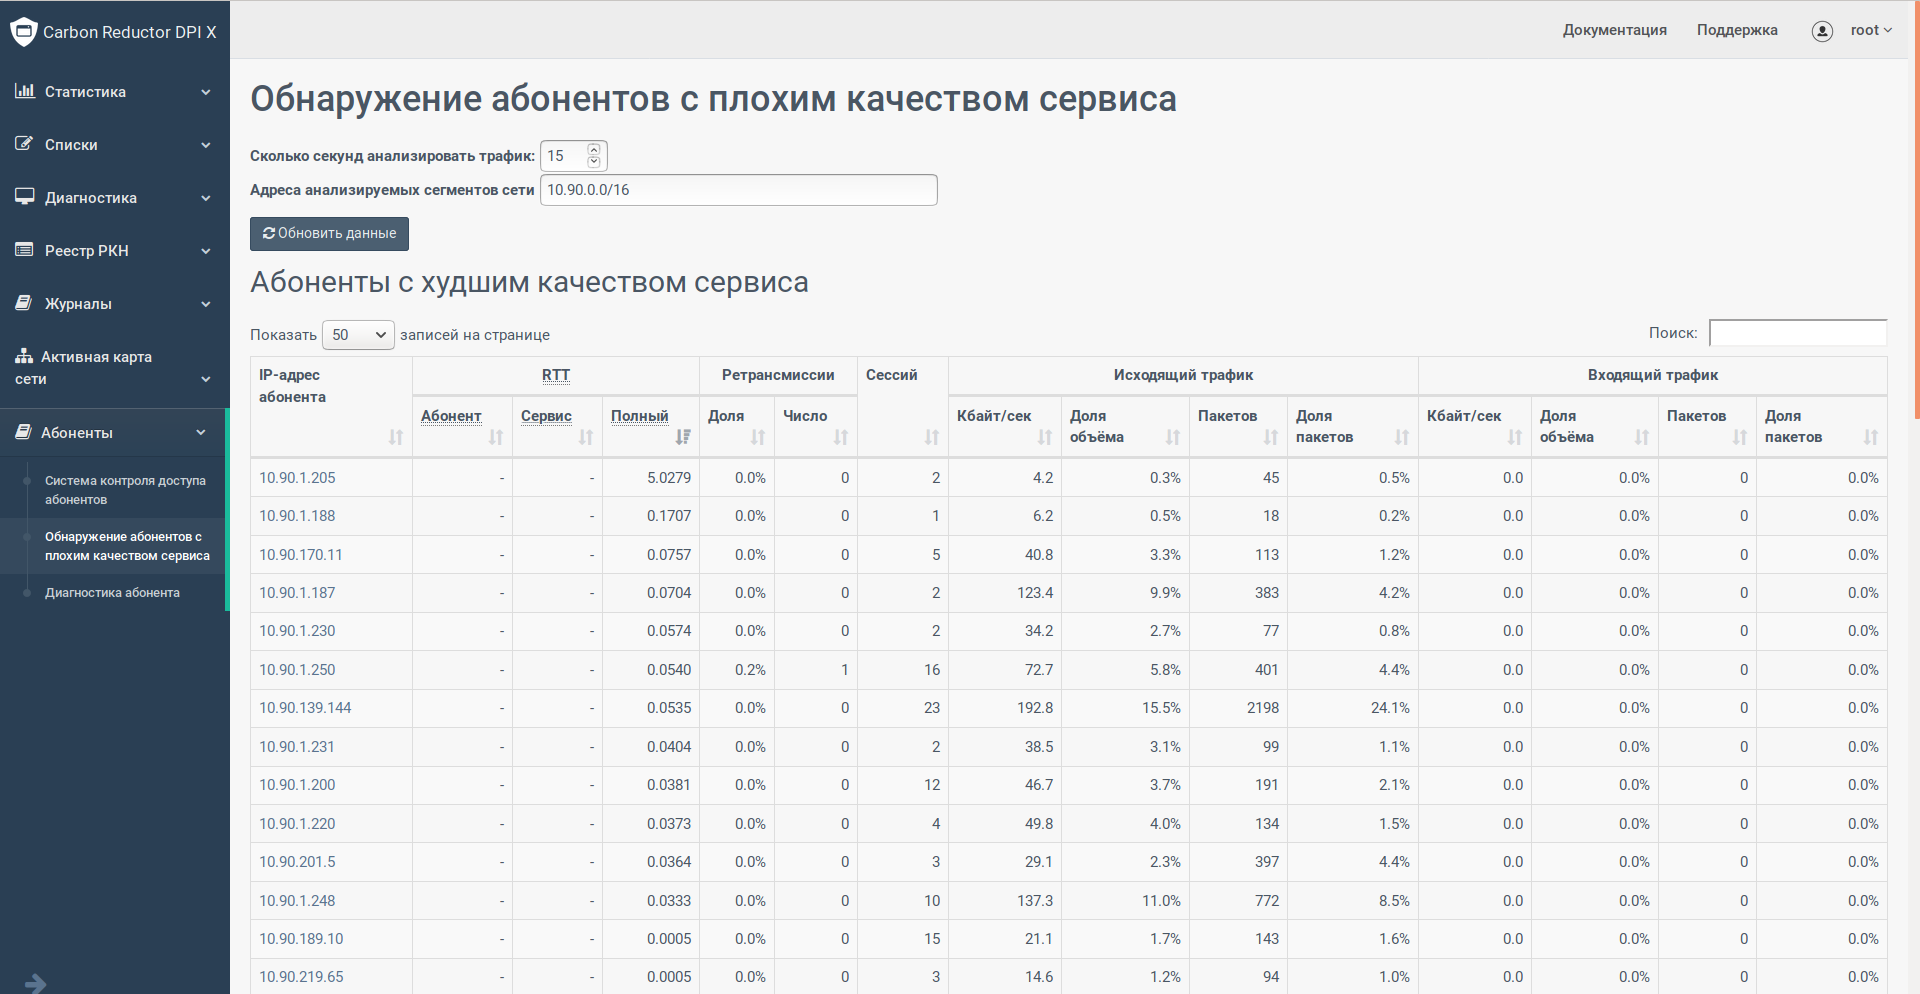Sort by outgoing Доля объёма arrows
This screenshot has width=1920, height=994.
[1173, 437]
